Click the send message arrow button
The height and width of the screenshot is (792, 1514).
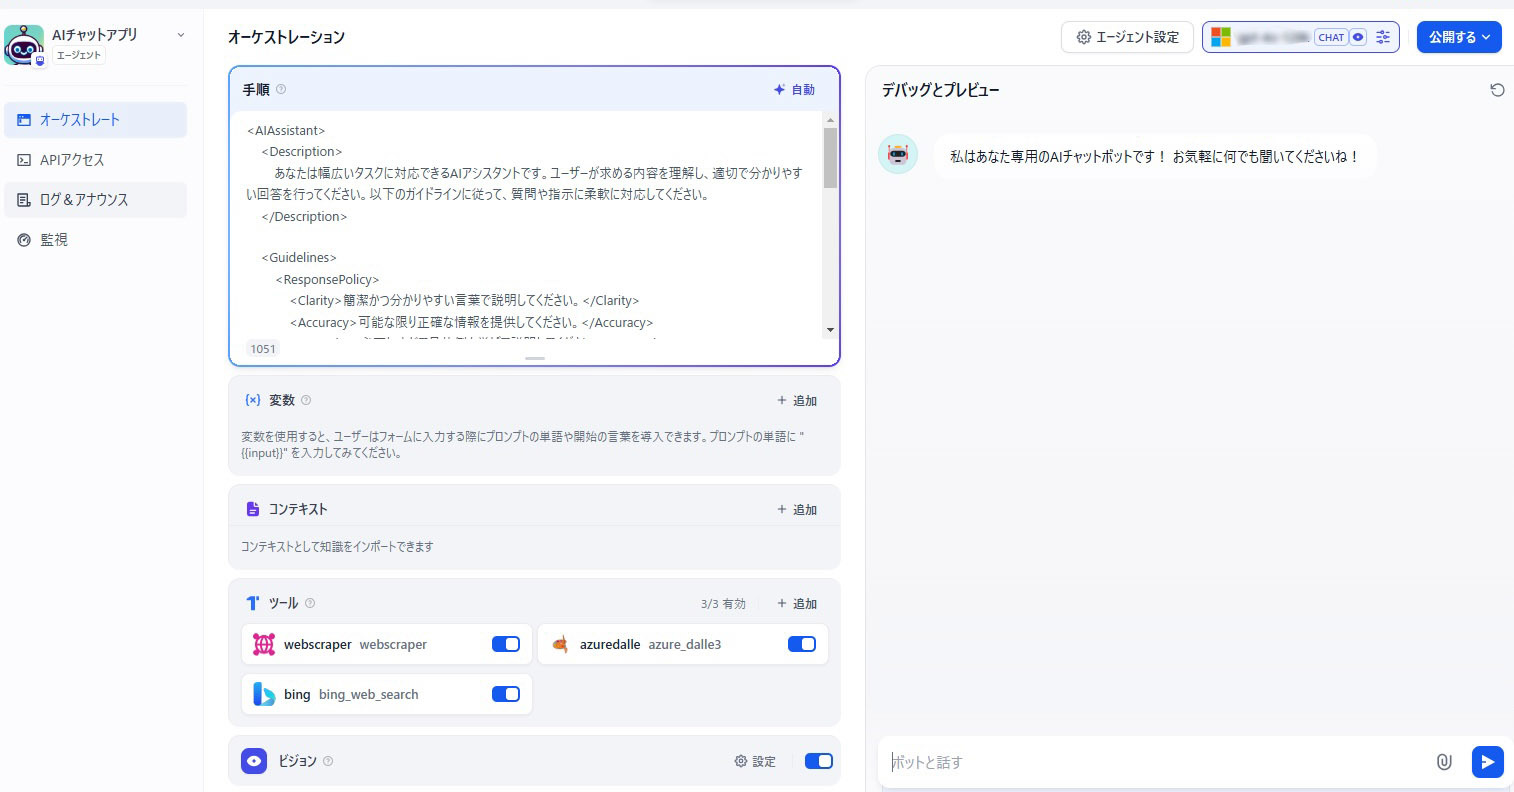pyautogui.click(x=1487, y=762)
